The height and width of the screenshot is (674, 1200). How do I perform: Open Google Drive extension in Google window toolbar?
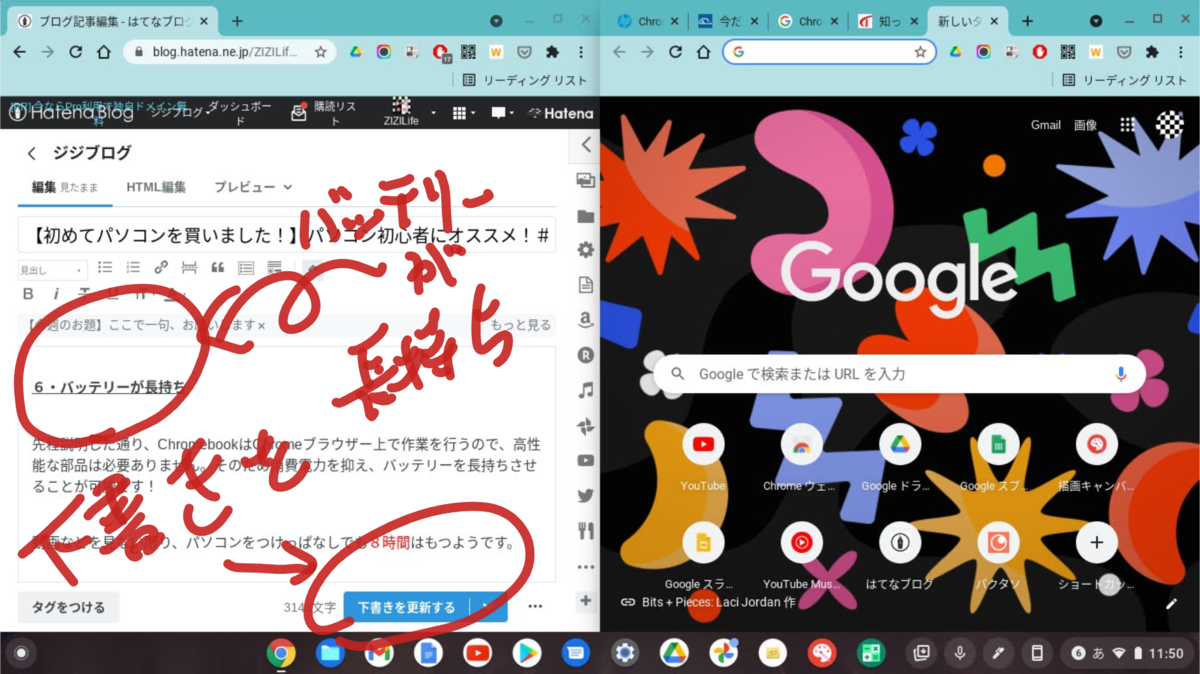point(956,52)
